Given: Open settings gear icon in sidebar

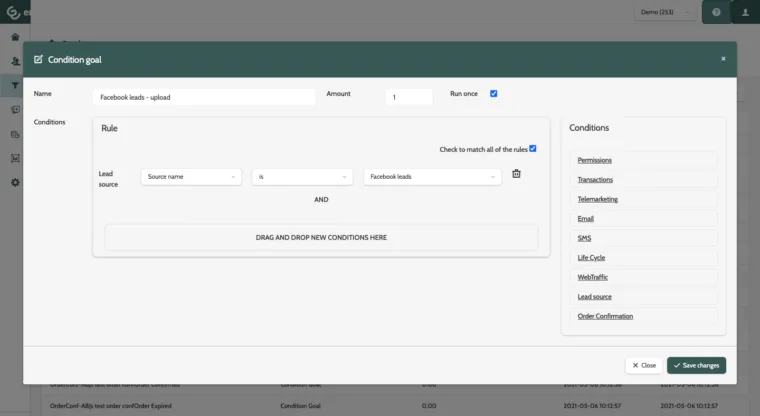Looking at the screenshot, I should tap(15, 182).
